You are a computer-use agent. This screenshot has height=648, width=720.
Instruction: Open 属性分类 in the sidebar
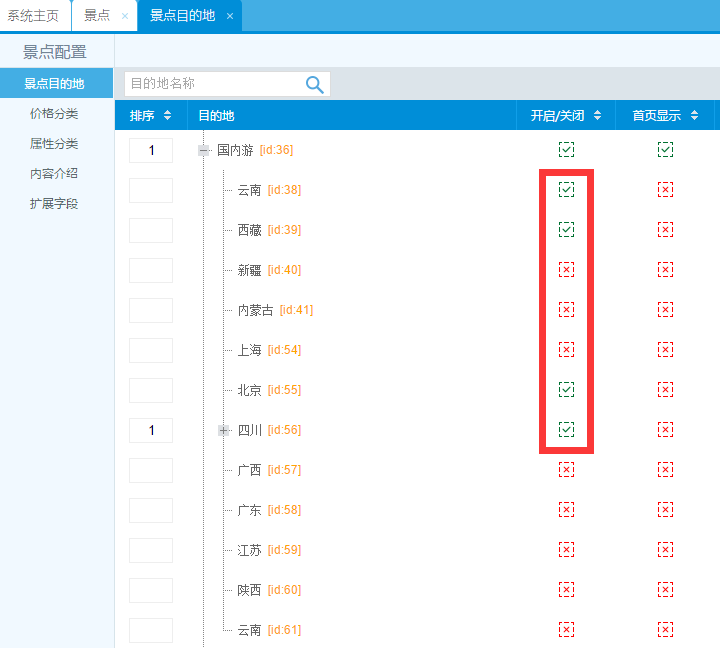pos(54,144)
